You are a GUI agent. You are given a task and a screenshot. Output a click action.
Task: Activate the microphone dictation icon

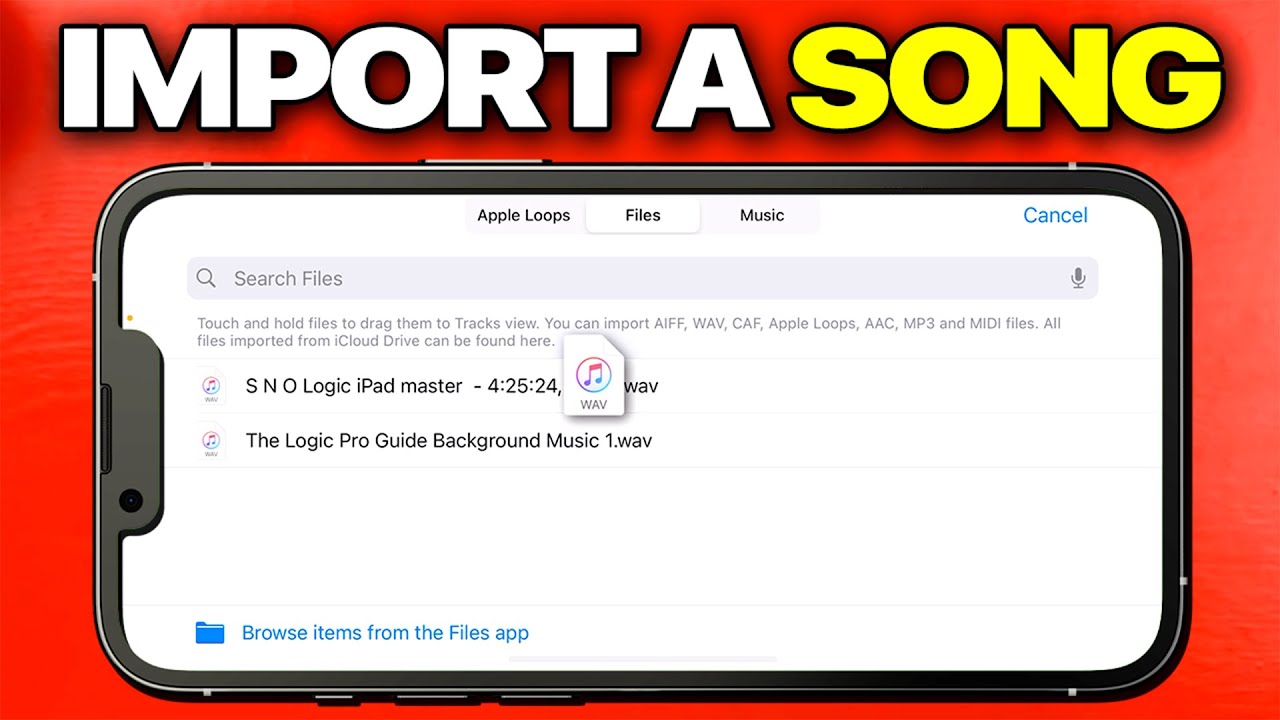tap(1078, 278)
